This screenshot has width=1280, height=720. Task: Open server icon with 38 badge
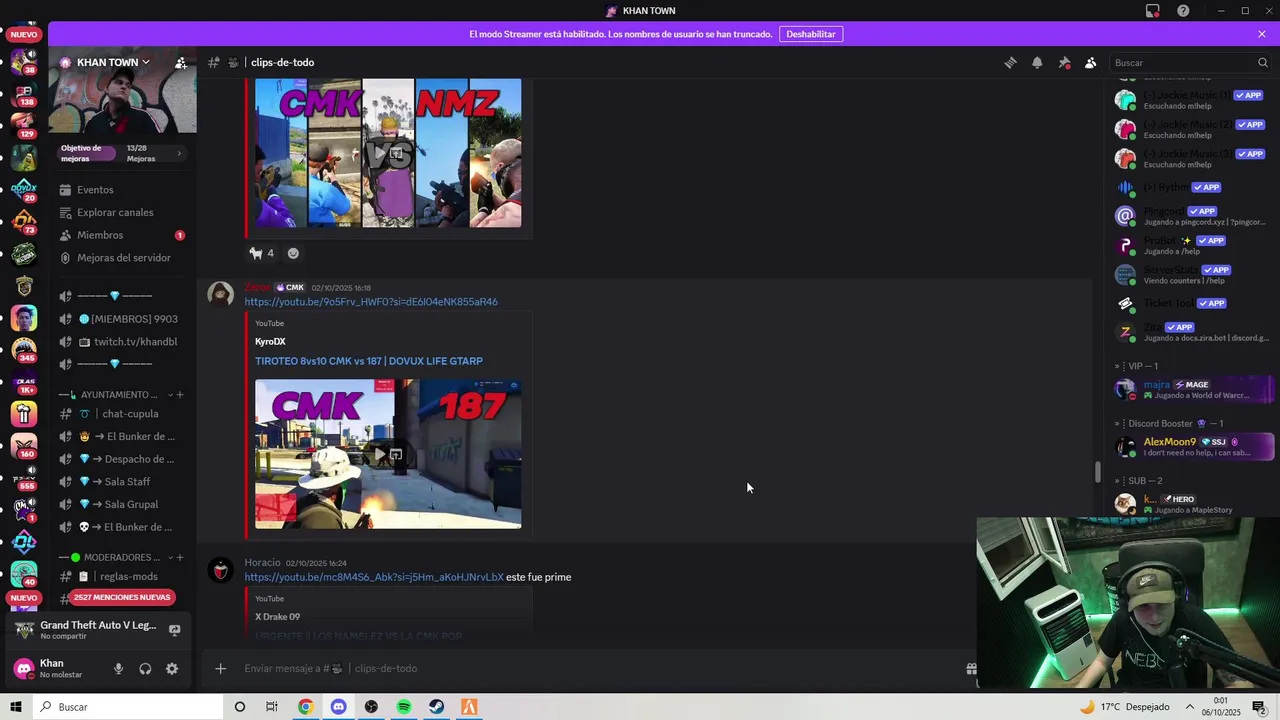pos(24,61)
